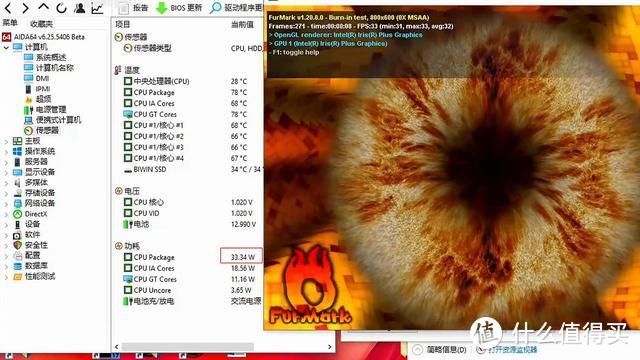
Task: Click the horizontal scrollbar right arrow
Action: pos(330,347)
